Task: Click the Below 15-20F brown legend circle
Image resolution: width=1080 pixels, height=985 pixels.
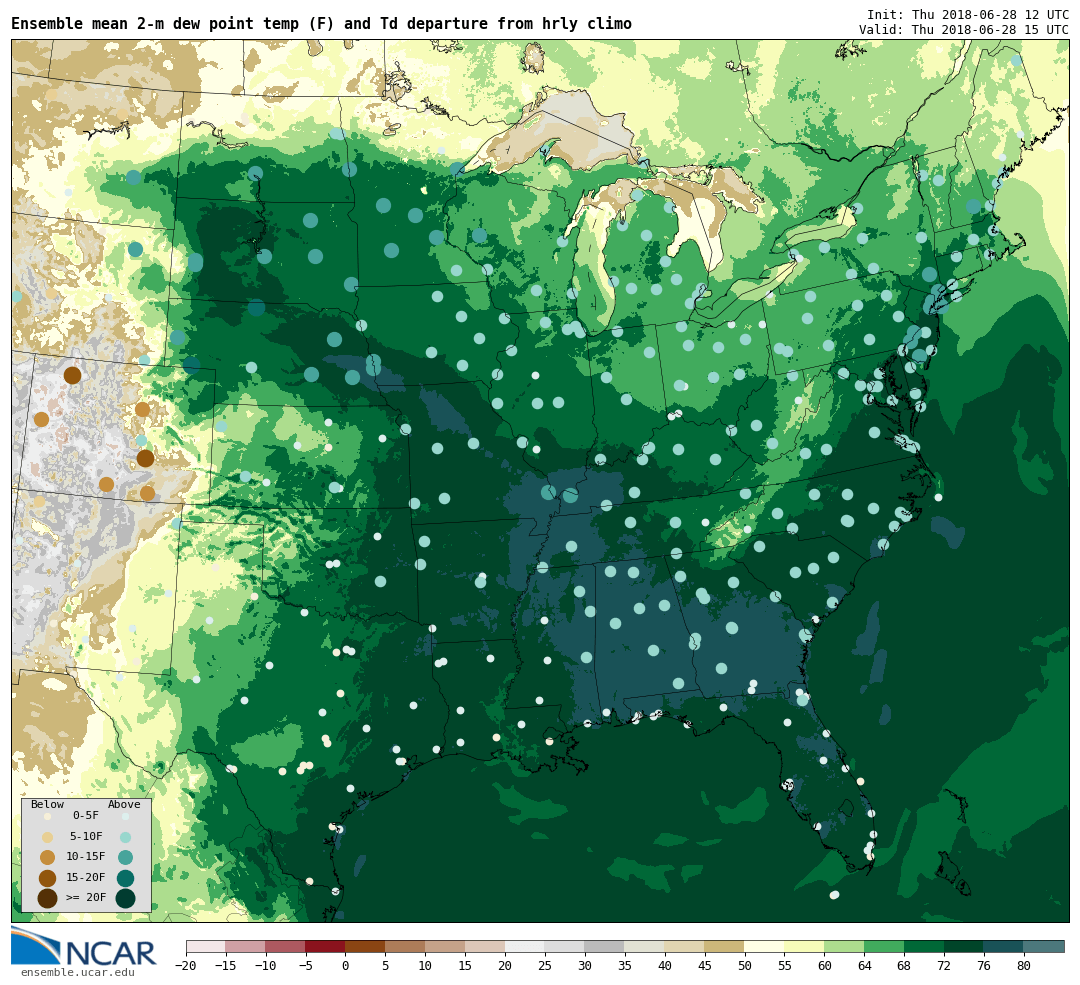Action: click(47, 878)
